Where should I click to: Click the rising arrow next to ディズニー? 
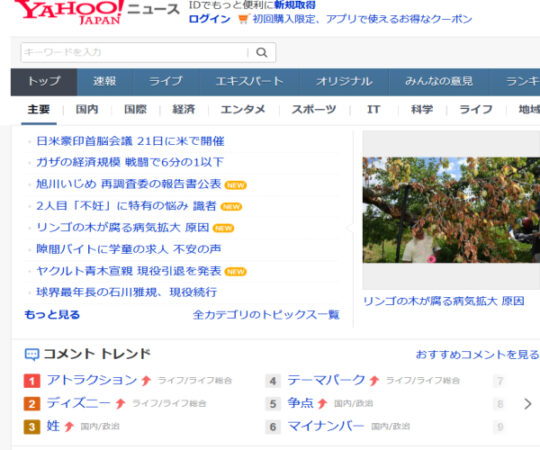(120, 403)
